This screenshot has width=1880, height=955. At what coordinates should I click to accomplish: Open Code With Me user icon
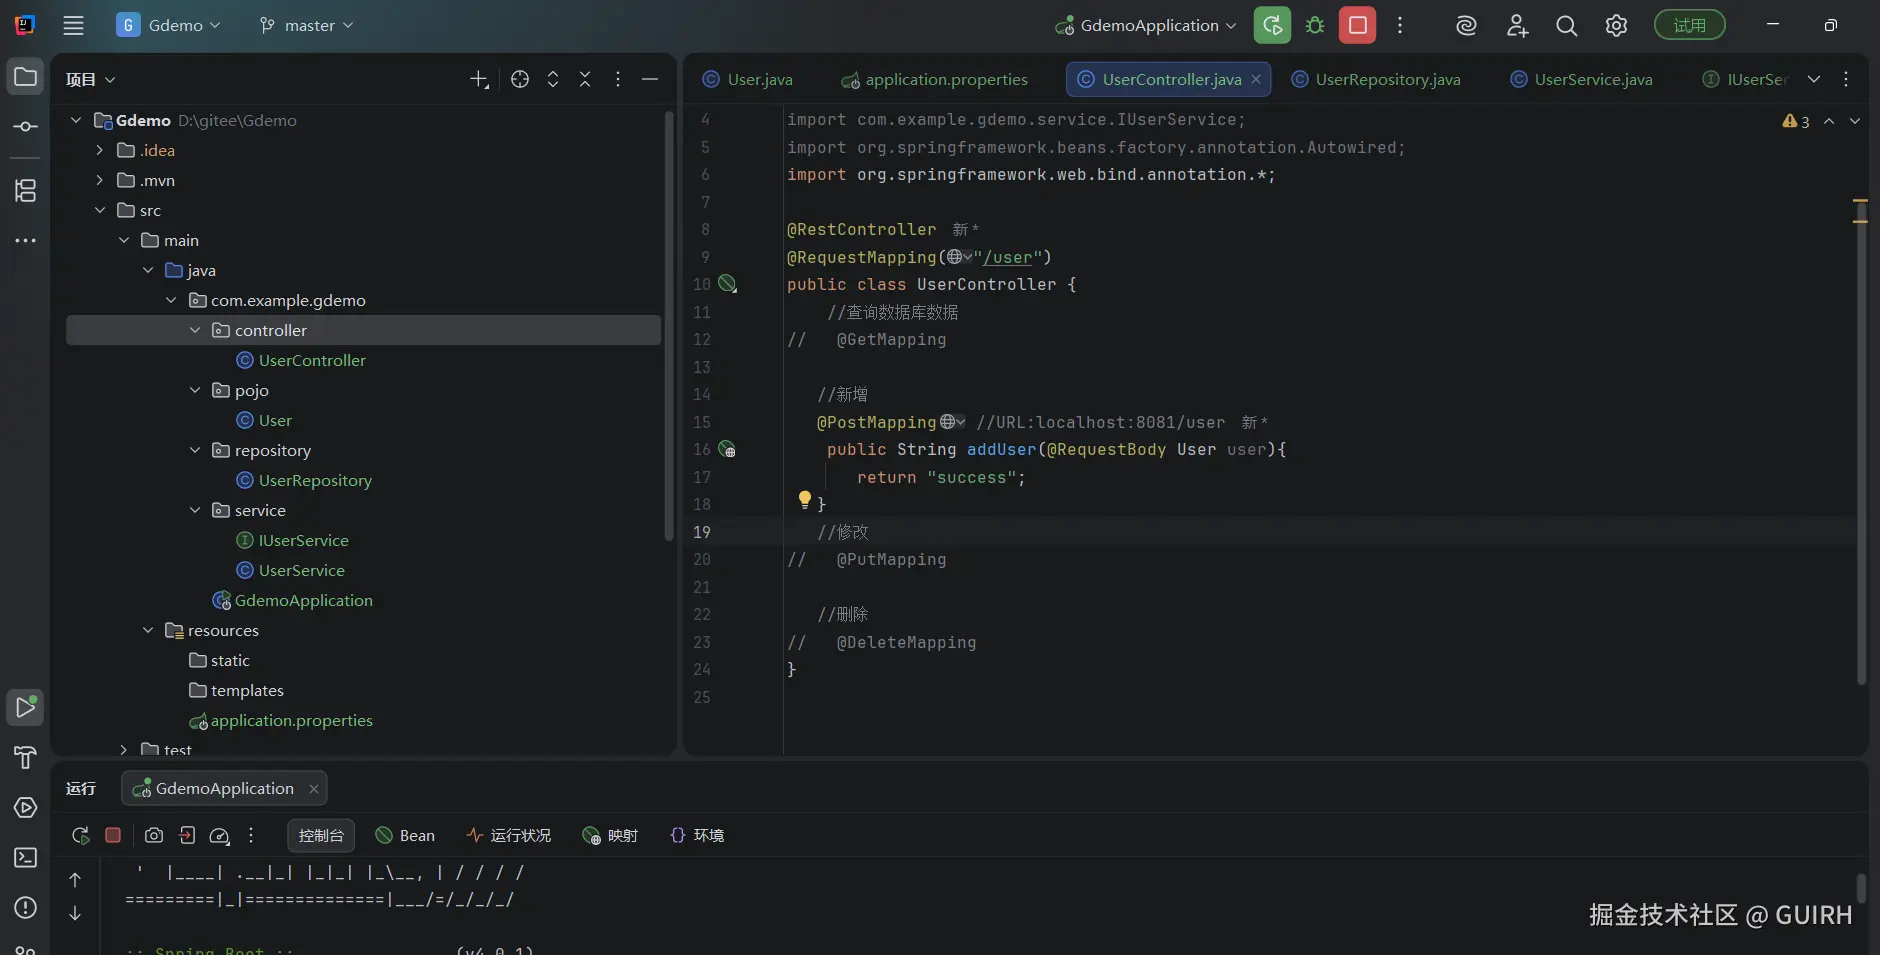(x=1517, y=26)
